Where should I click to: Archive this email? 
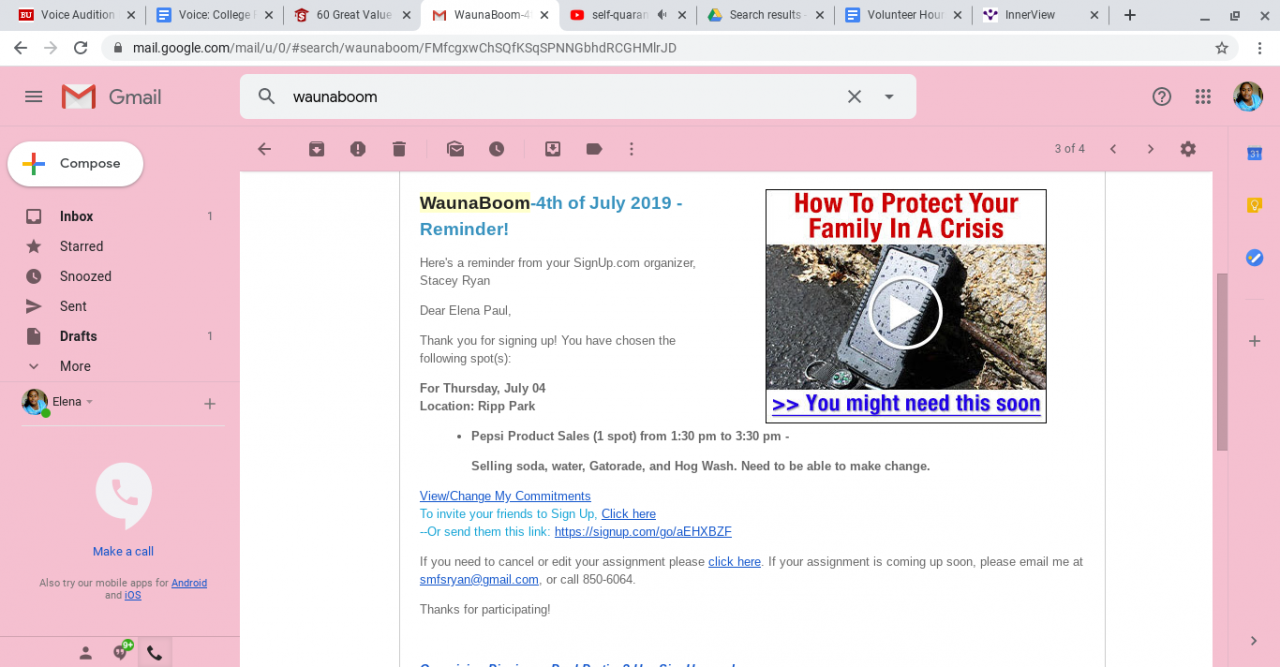pos(317,149)
